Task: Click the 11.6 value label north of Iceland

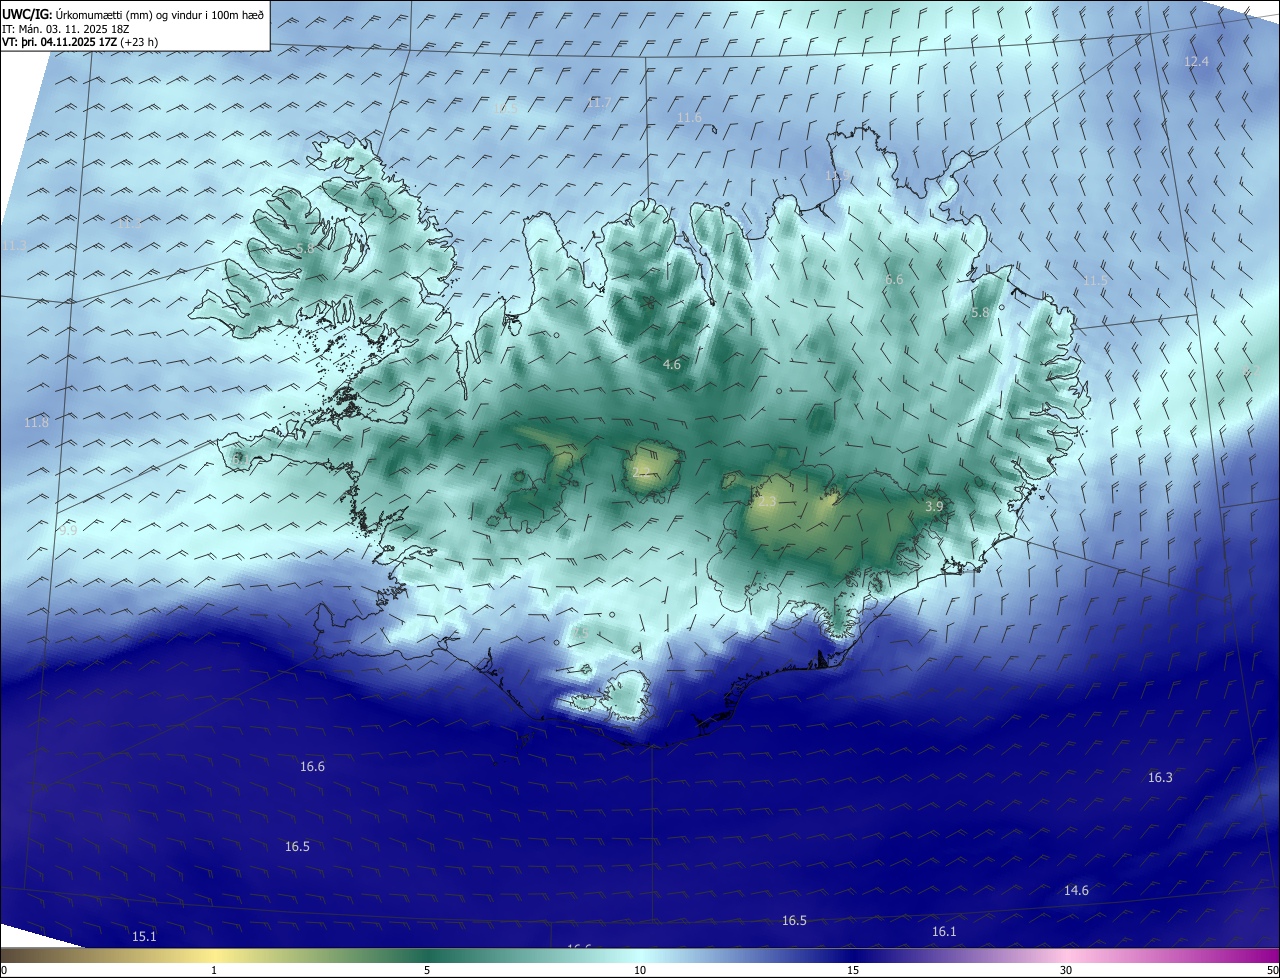Action: 689,118
